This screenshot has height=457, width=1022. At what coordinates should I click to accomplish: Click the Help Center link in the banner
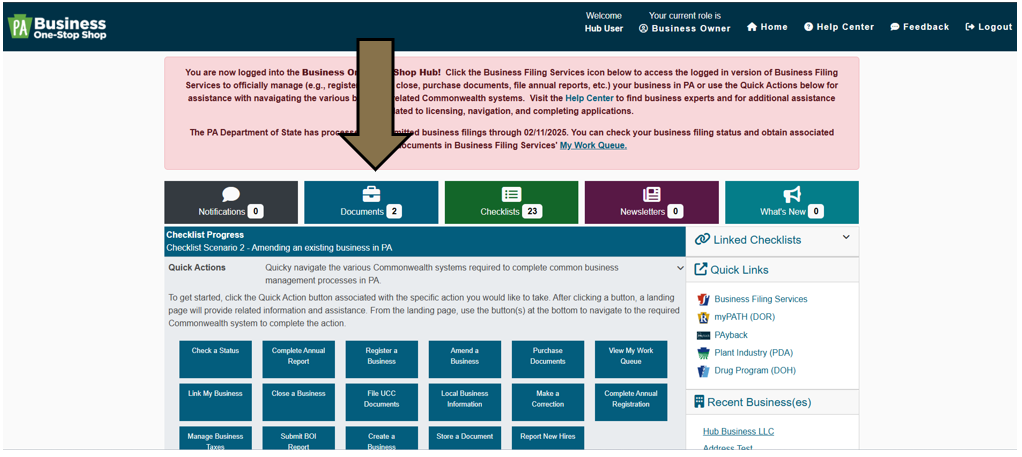click(x=589, y=98)
